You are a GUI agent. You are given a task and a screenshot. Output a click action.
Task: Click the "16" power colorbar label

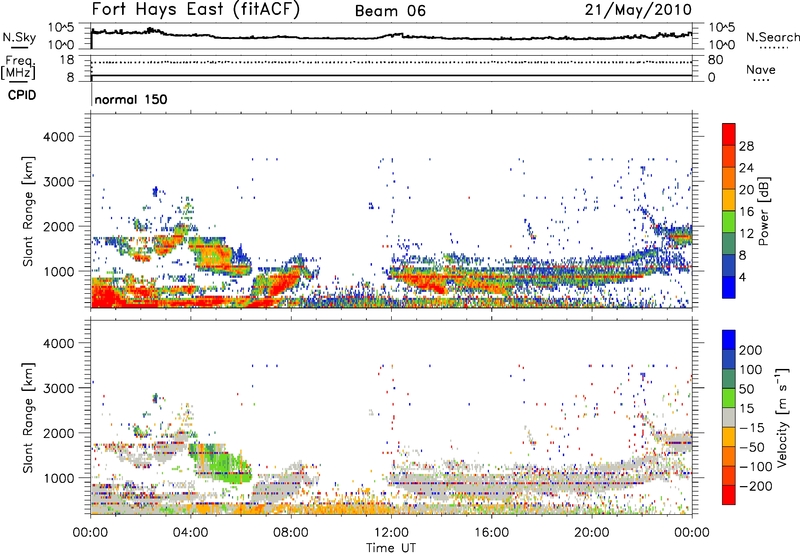(x=746, y=212)
